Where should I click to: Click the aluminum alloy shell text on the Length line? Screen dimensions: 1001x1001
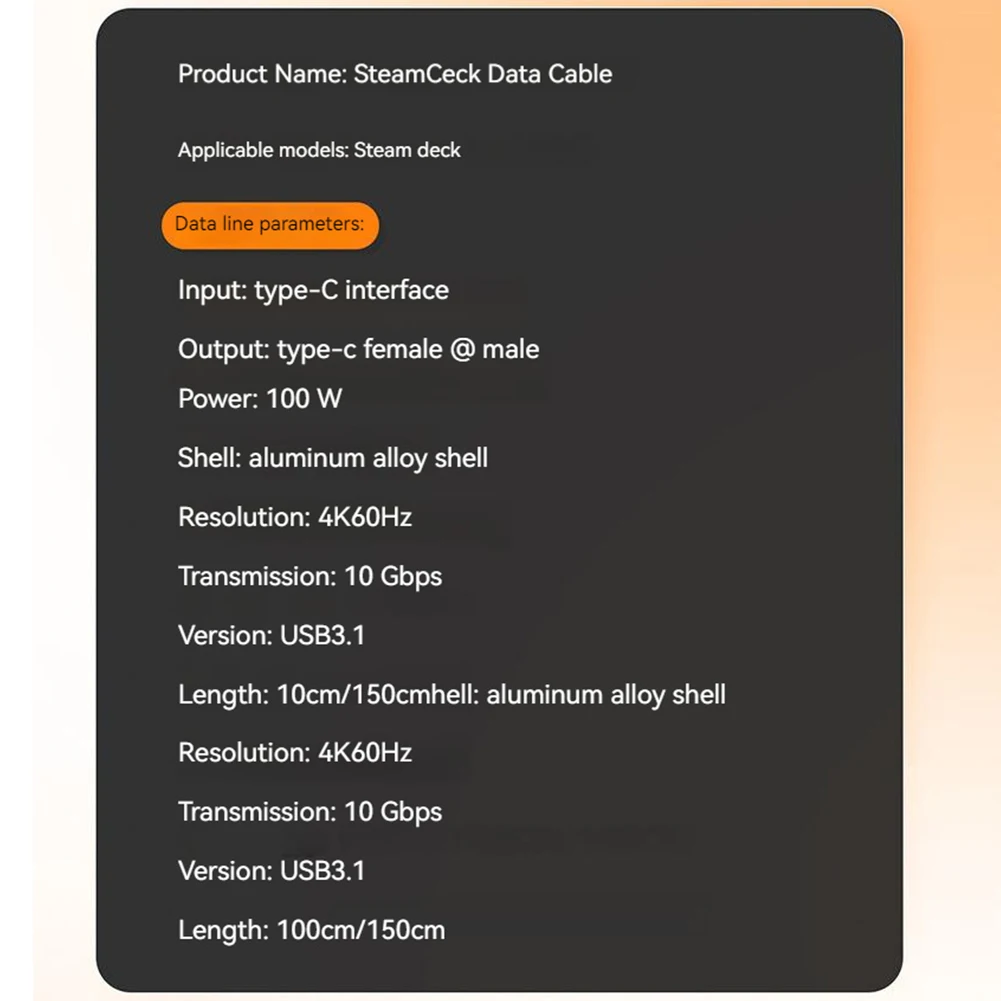coord(606,694)
